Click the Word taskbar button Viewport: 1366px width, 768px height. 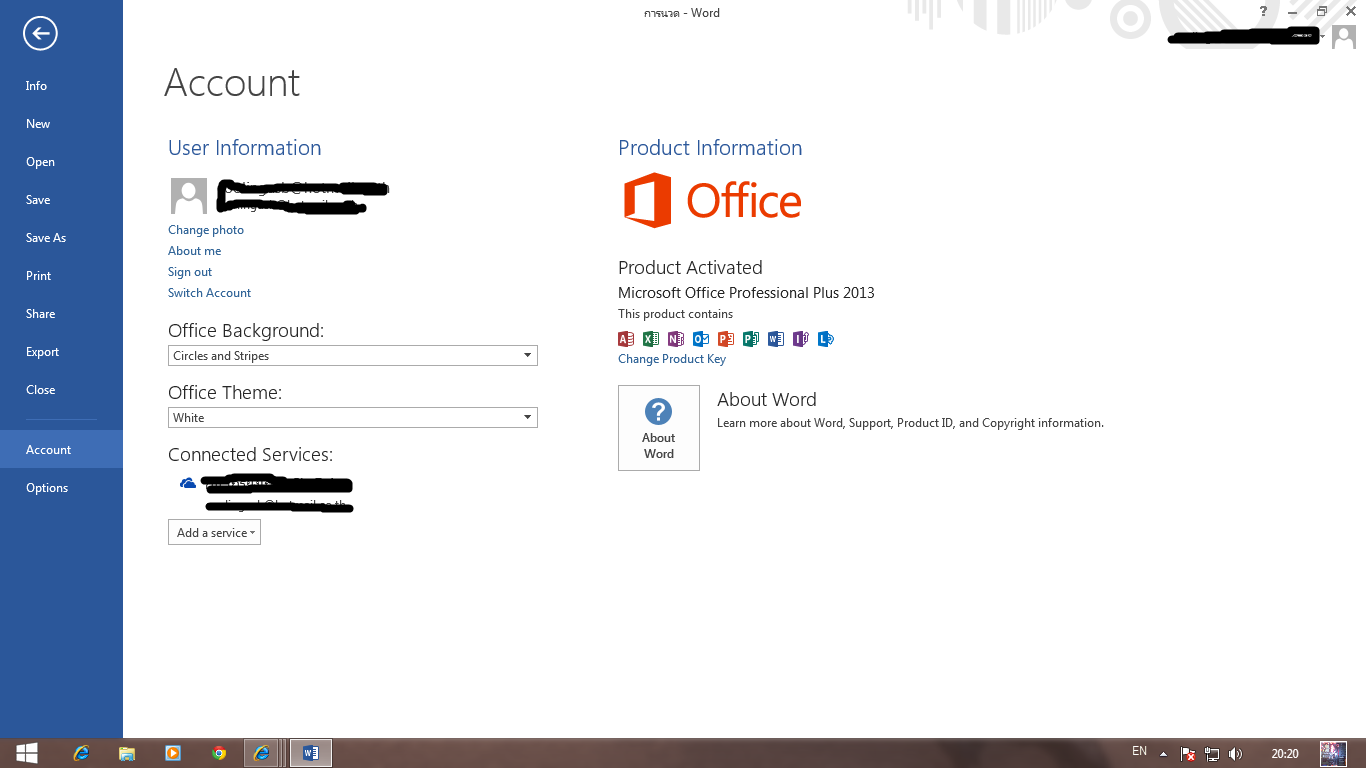[311, 753]
